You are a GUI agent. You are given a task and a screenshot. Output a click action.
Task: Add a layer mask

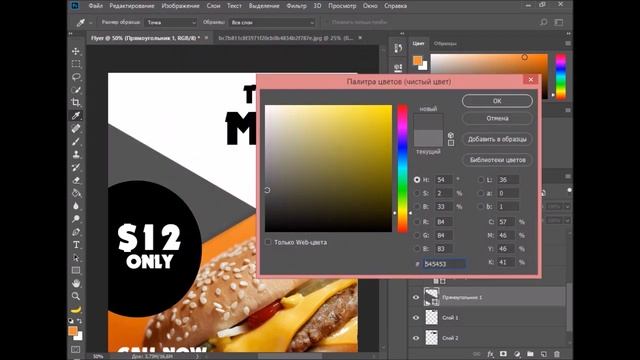(503, 354)
